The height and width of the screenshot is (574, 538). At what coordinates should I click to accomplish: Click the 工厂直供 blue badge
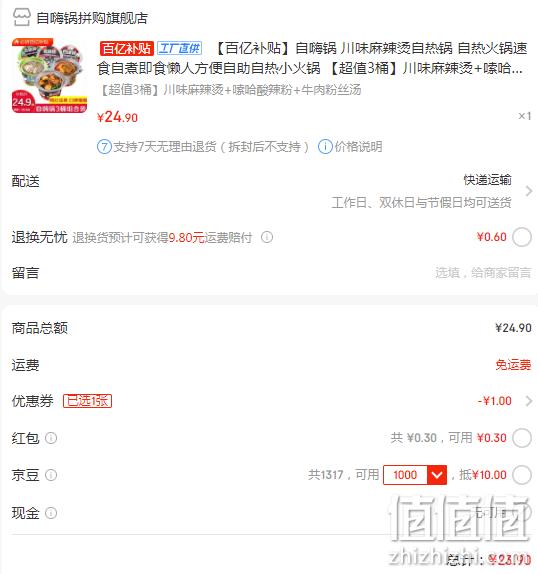[x=180, y=48]
